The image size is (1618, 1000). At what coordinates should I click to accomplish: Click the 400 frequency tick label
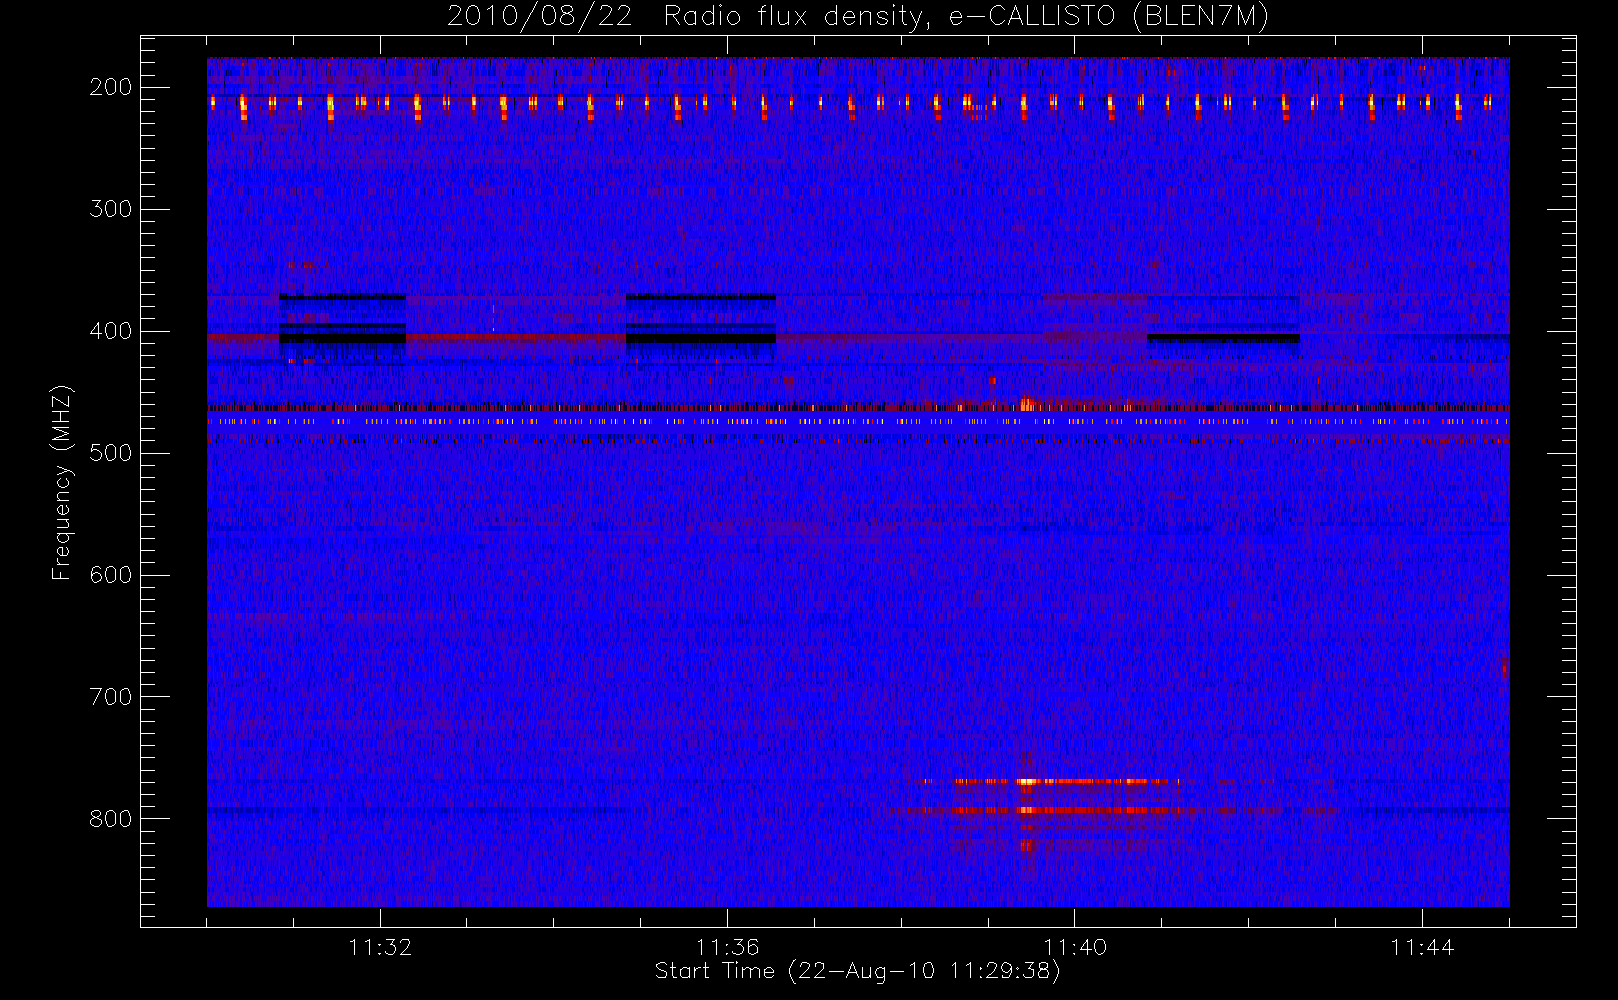click(x=111, y=331)
